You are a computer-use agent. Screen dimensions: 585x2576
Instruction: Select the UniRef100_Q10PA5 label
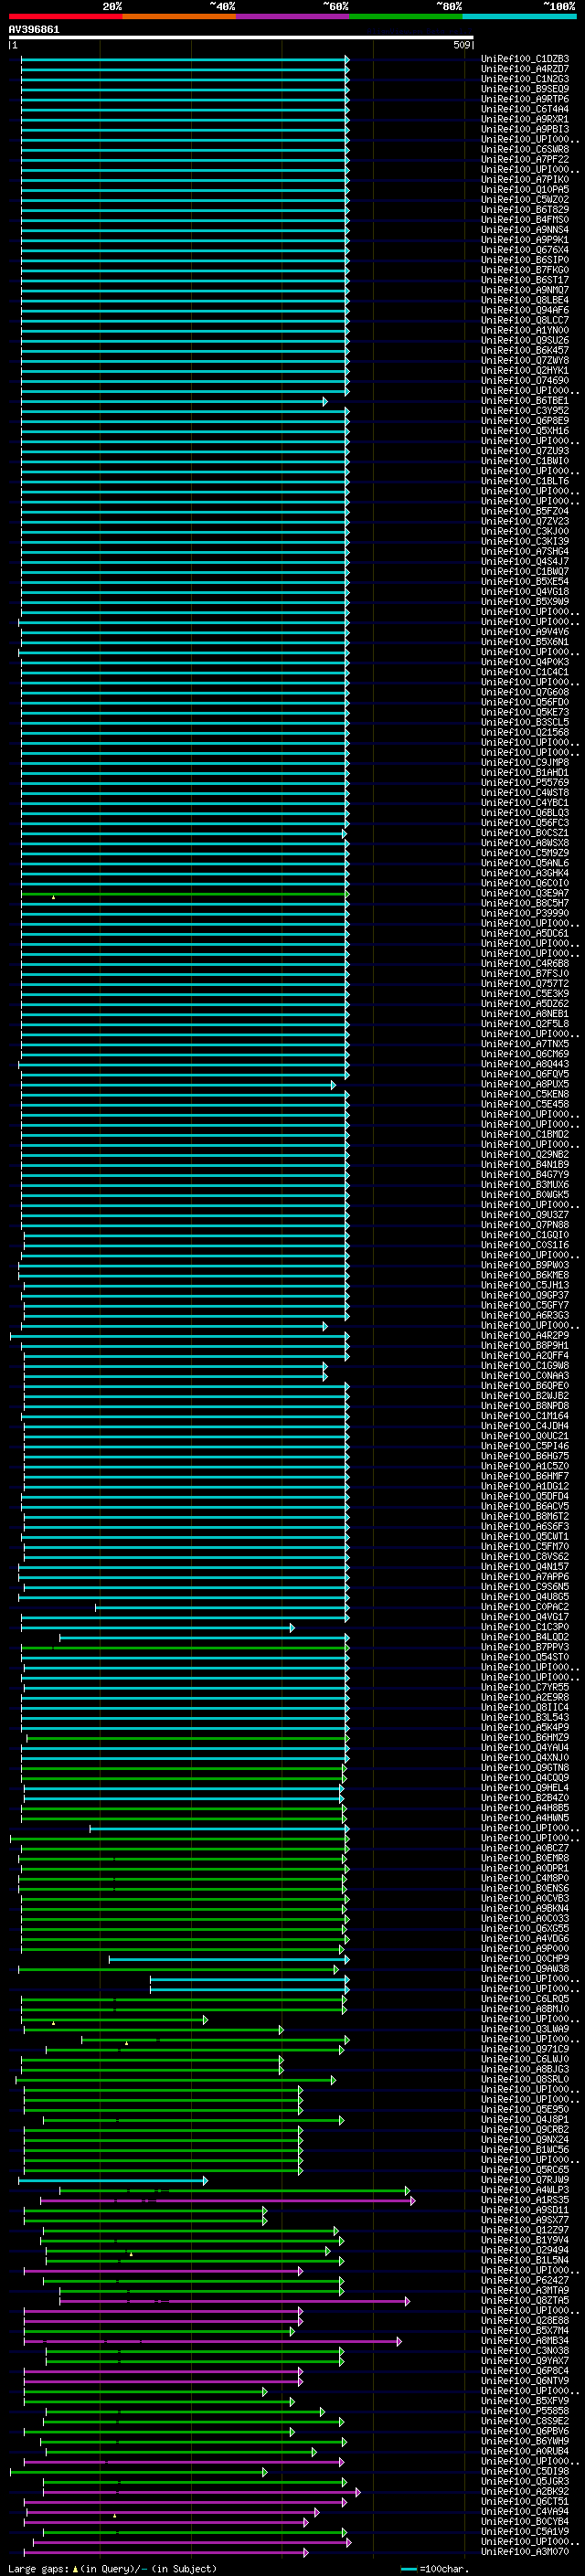pos(525,190)
